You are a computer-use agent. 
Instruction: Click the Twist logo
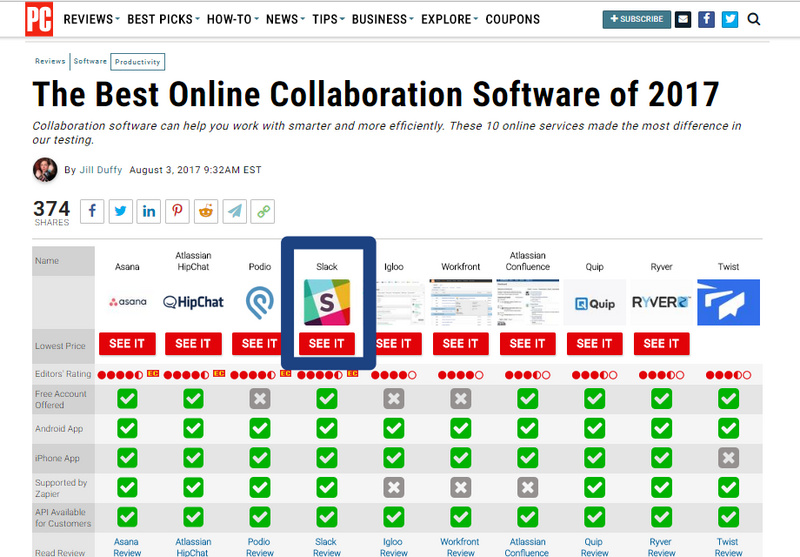point(728,302)
